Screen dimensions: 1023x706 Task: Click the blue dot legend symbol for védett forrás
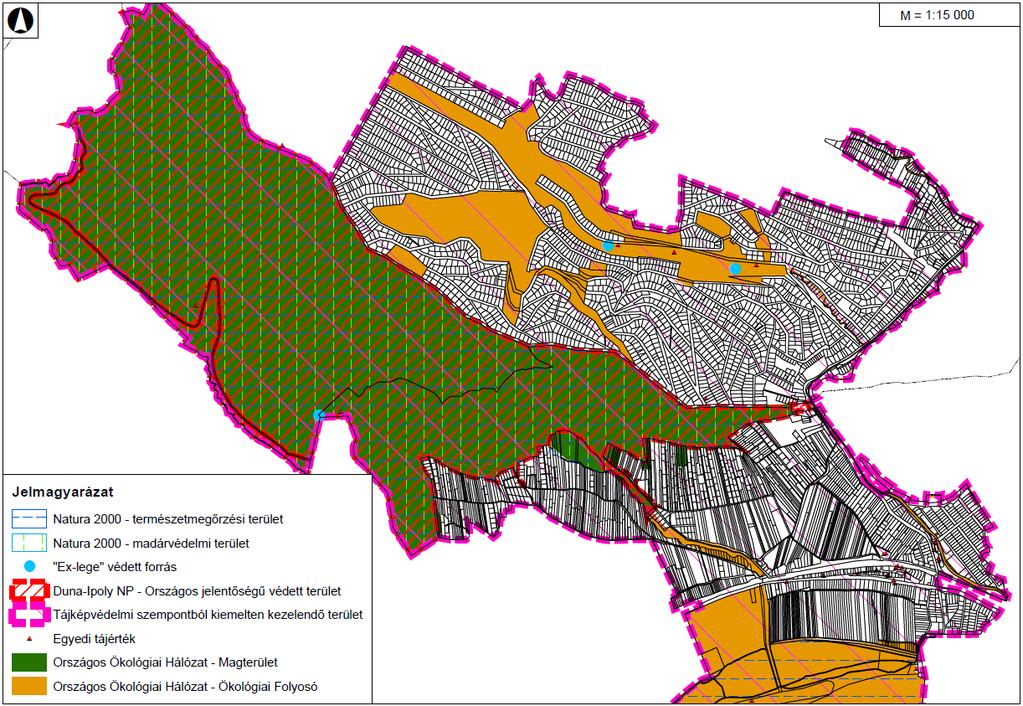click(29, 566)
